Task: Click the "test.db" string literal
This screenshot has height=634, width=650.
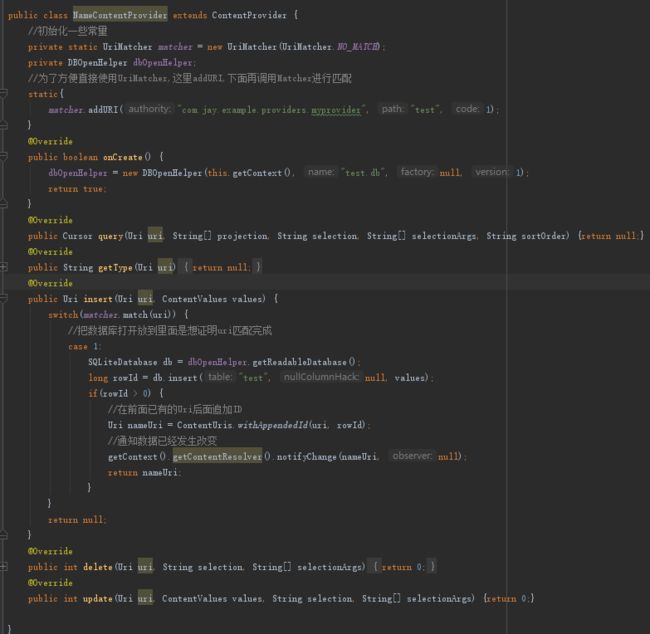Action: pos(363,173)
